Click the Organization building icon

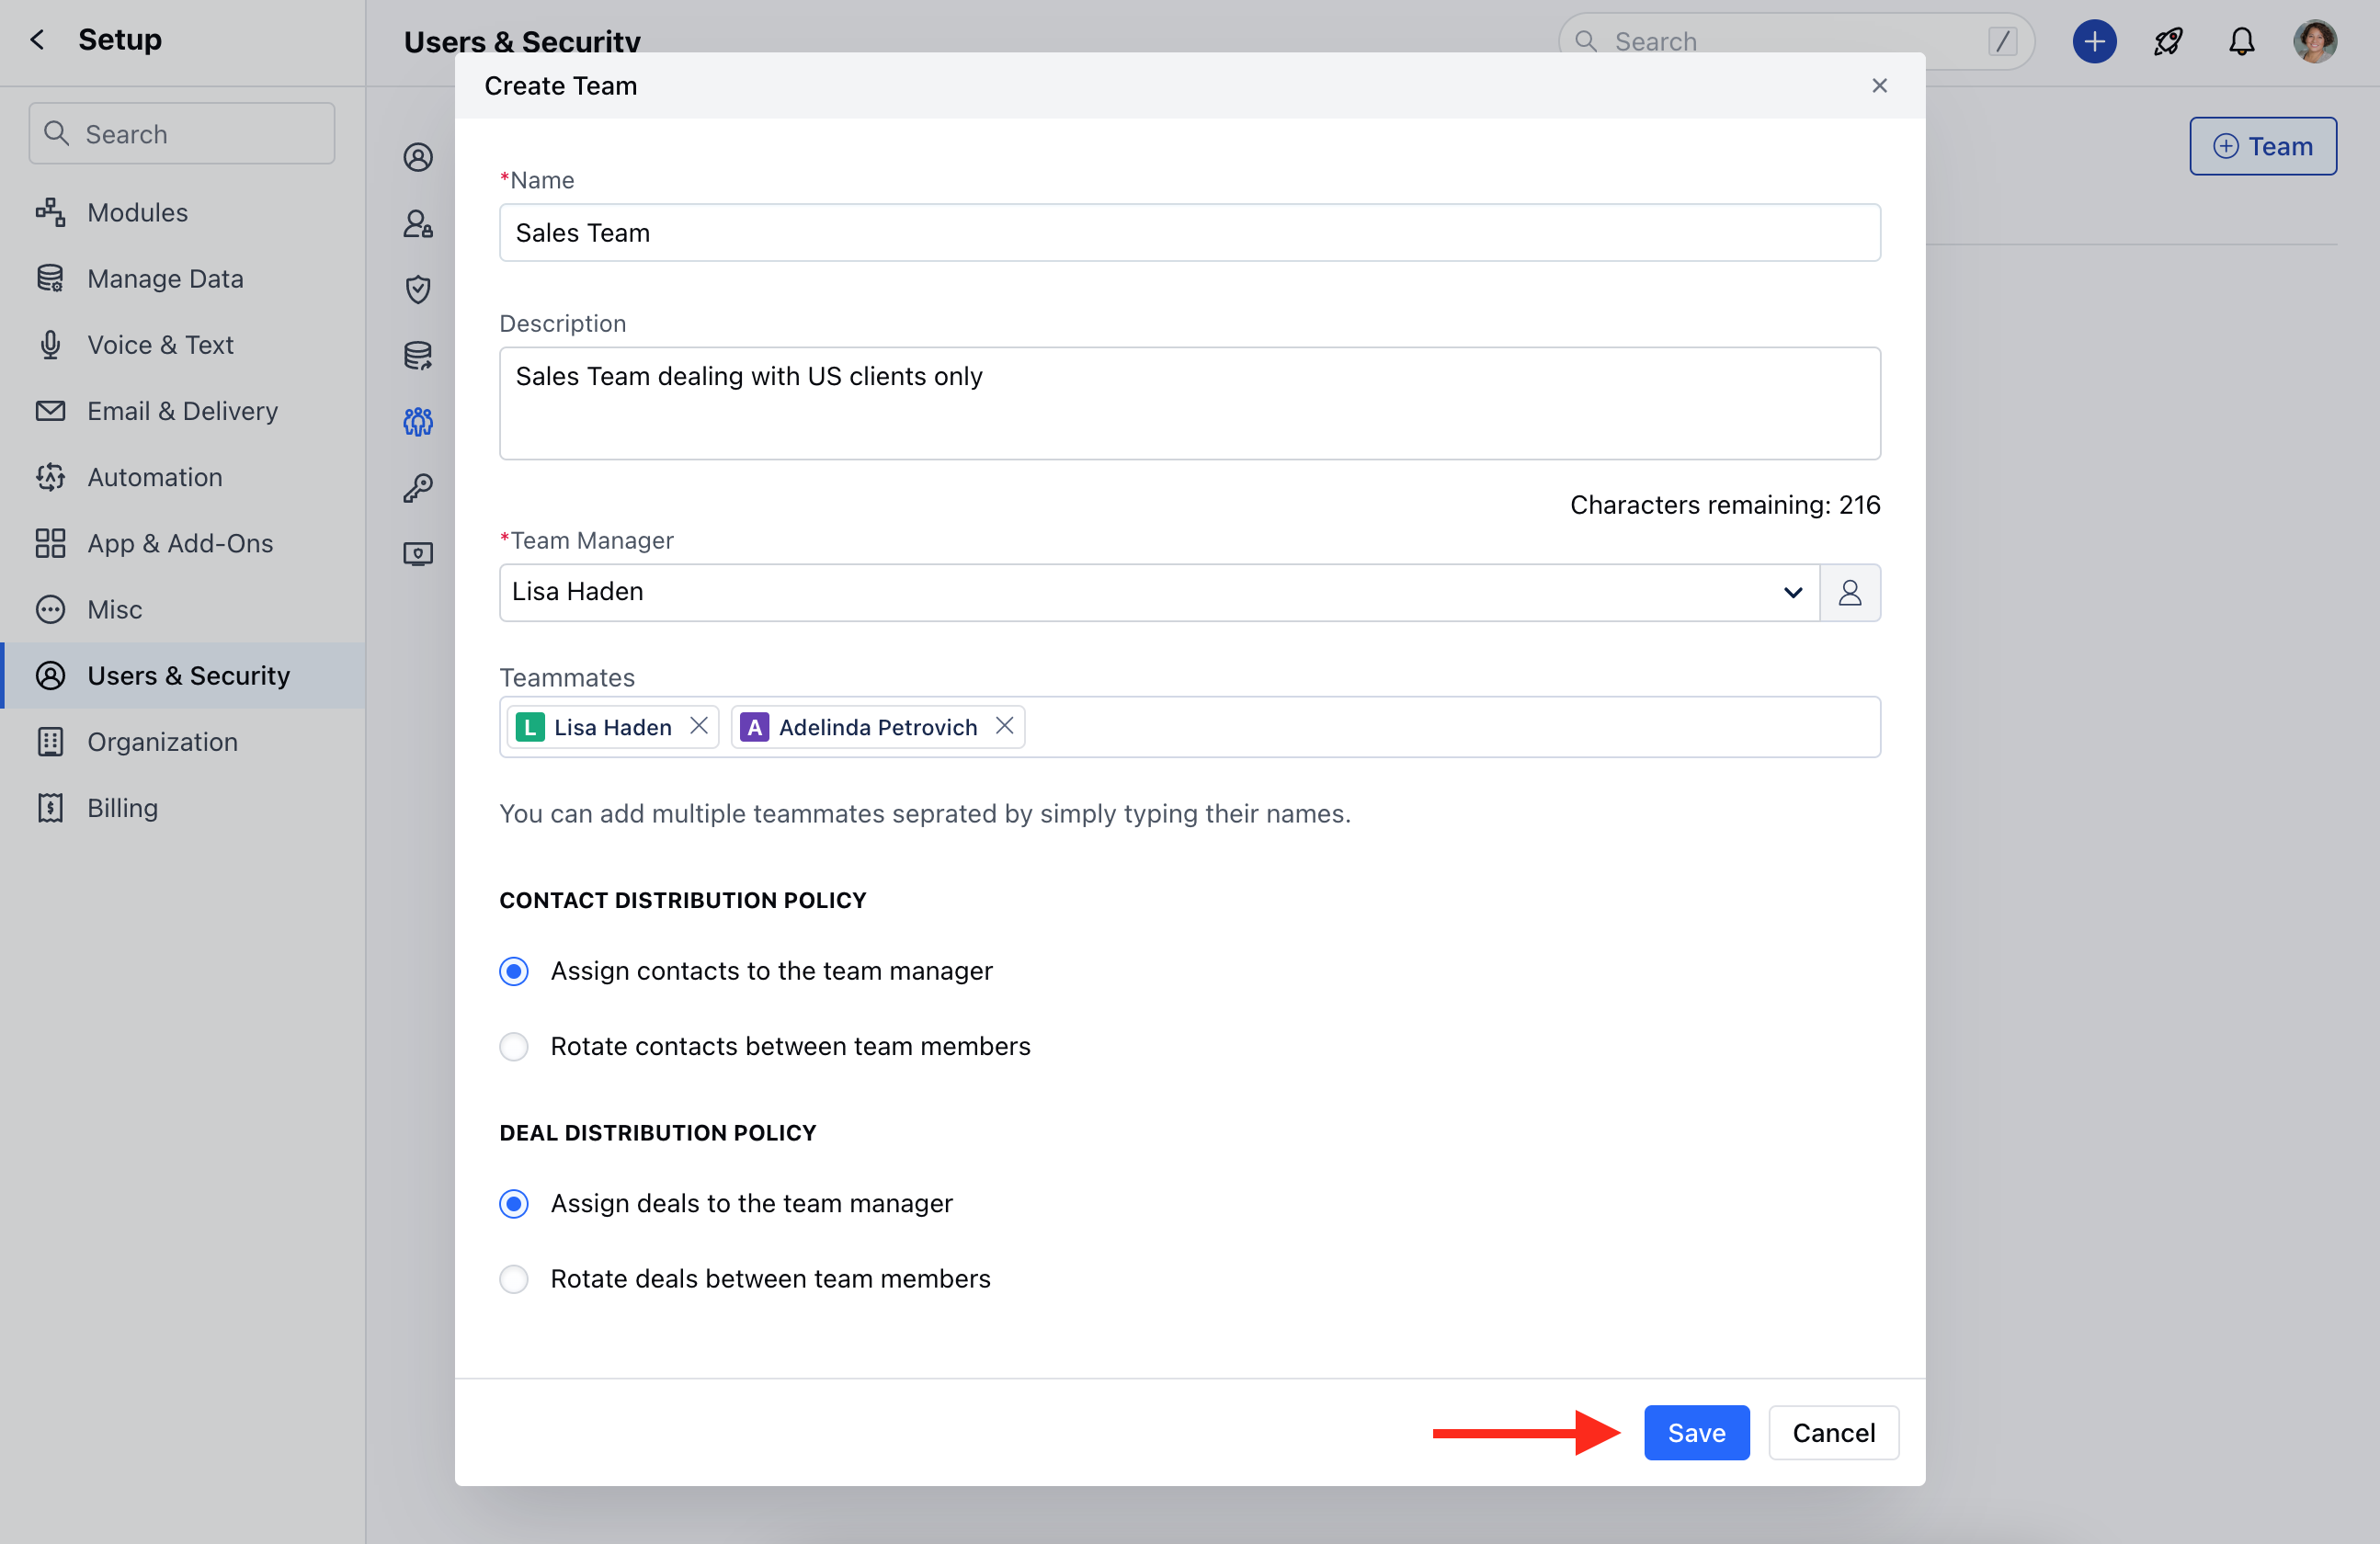click(50, 741)
